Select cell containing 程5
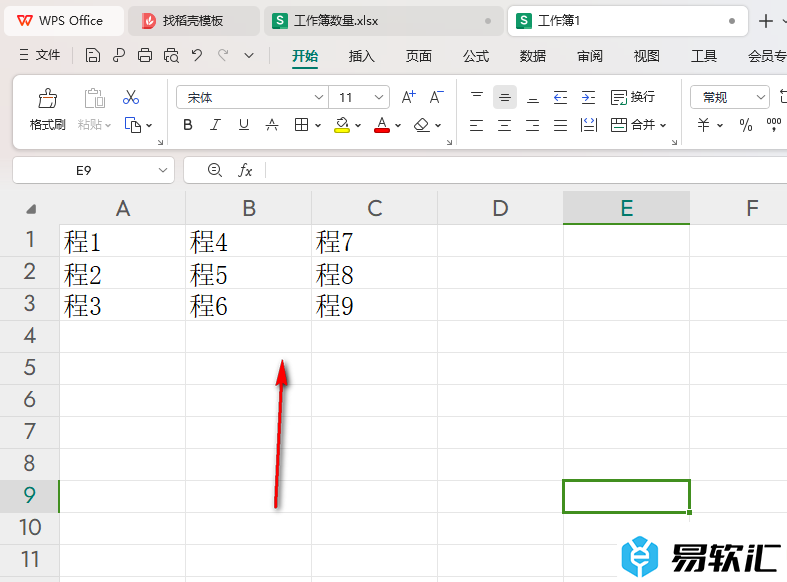This screenshot has width=787, height=582. coord(248,273)
